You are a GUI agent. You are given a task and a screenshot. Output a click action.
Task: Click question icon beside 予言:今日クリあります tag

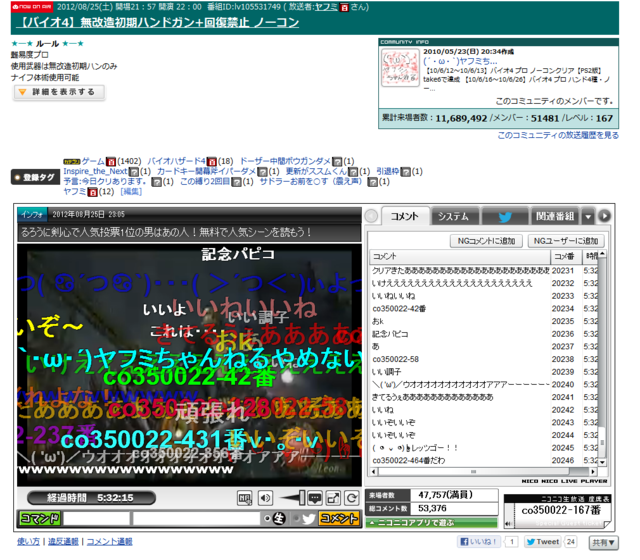[x=156, y=182]
